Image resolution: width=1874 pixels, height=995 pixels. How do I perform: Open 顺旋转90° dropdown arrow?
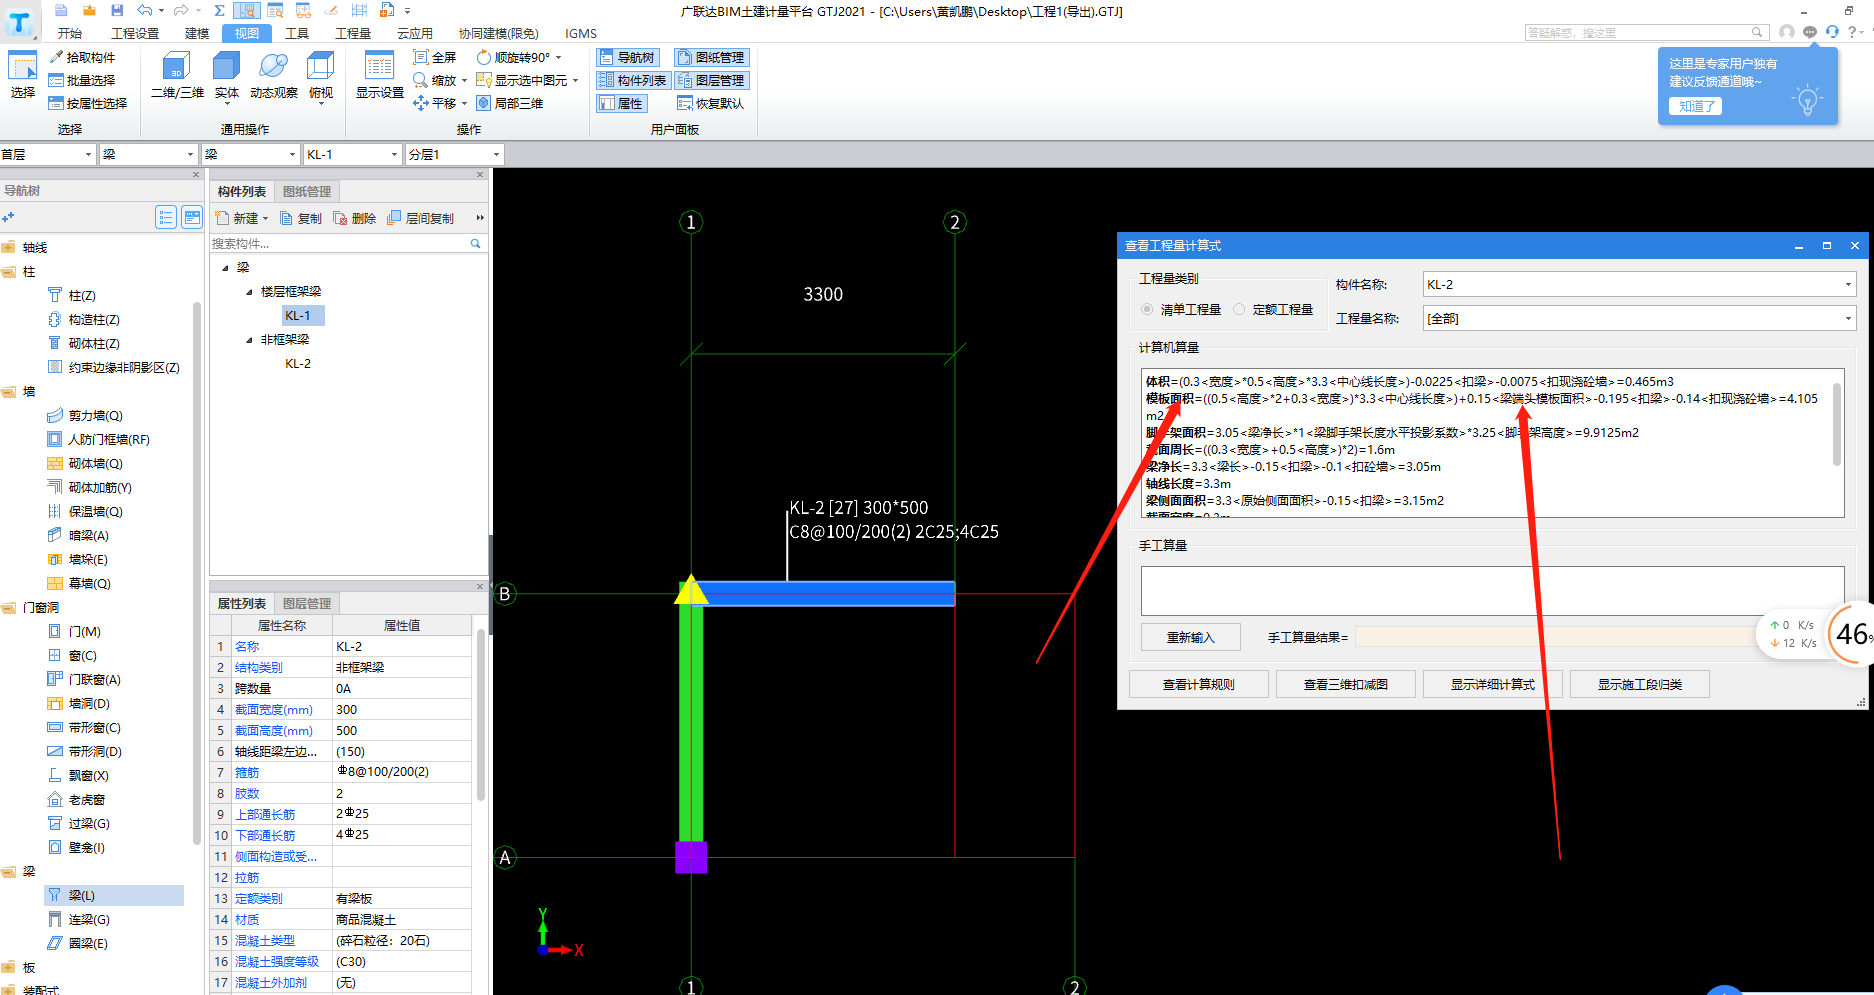(x=559, y=58)
